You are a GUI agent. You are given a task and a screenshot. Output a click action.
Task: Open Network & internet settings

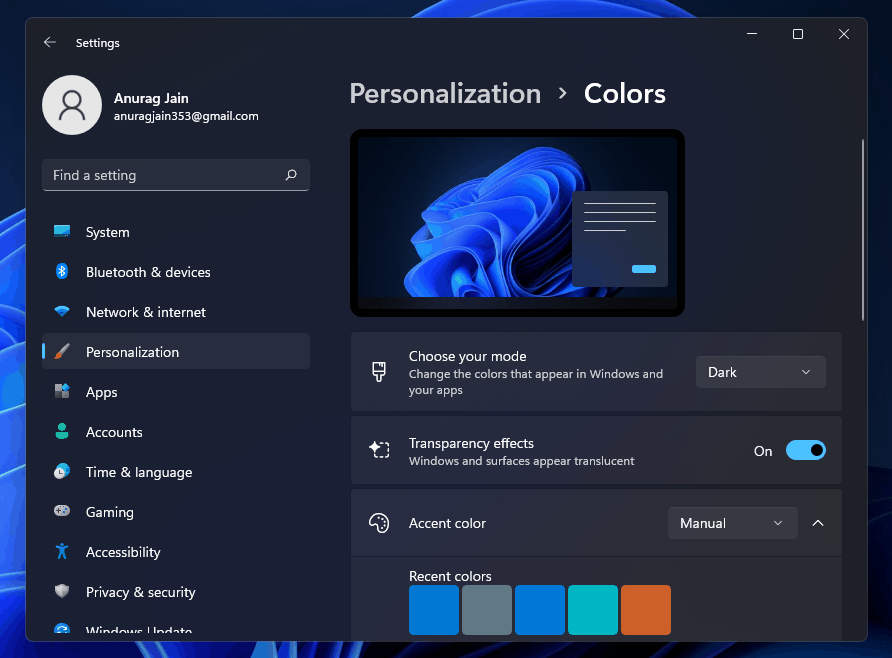(x=176, y=312)
